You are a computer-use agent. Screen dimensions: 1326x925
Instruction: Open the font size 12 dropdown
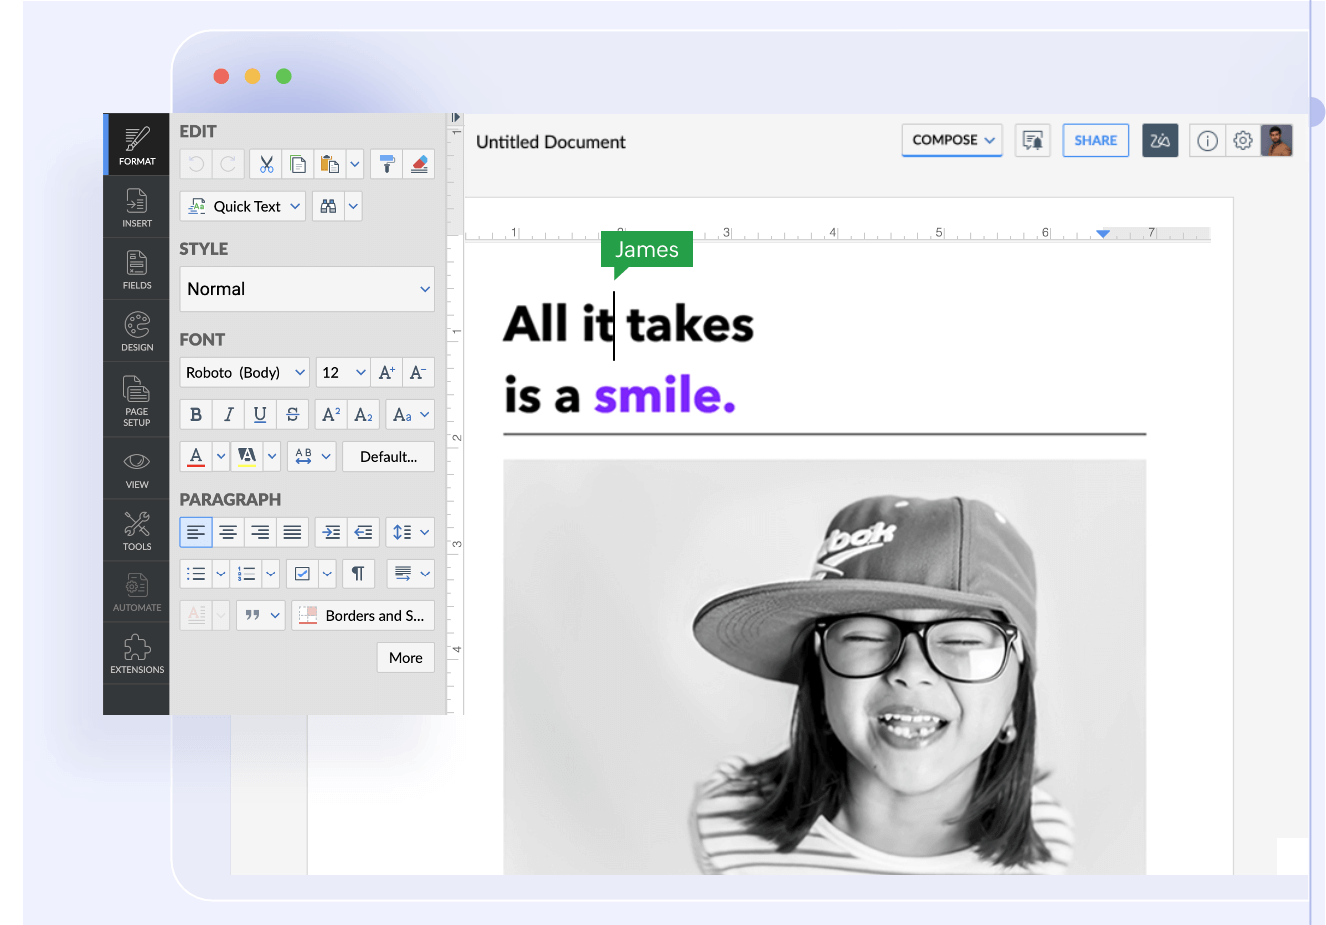coord(343,372)
